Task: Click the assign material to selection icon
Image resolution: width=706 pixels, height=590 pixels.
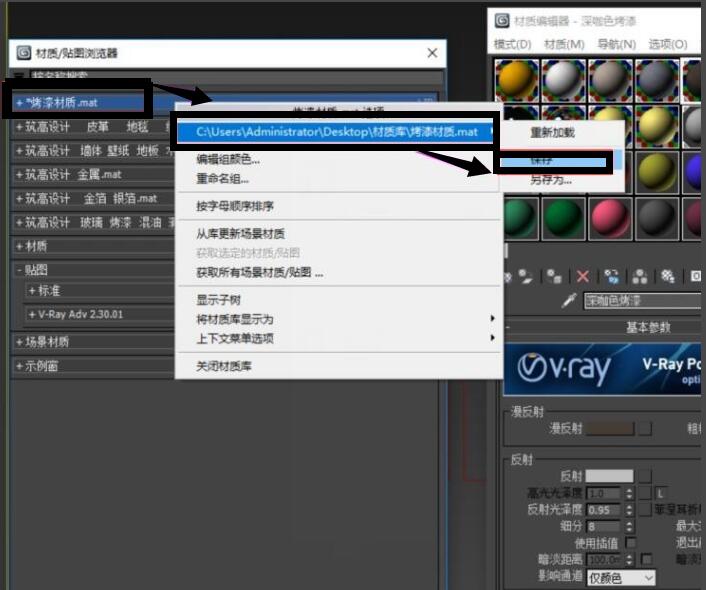Action: 554,276
